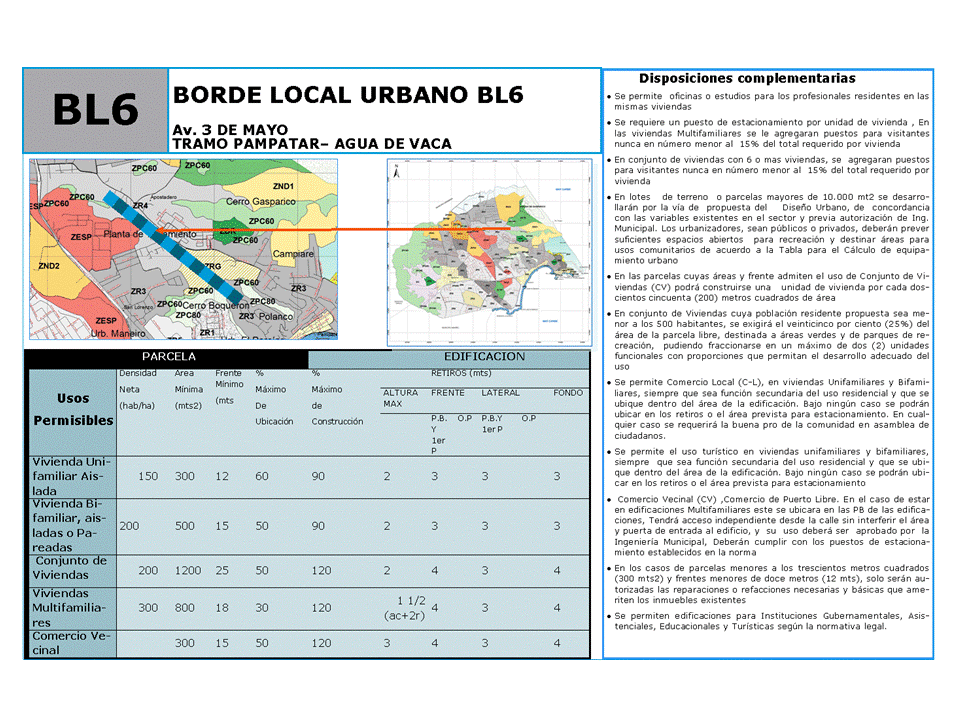960x720 pixels.
Task: Click paragraph about Instituciones Gubernamentales
Action: pyautogui.click(x=771, y=621)
